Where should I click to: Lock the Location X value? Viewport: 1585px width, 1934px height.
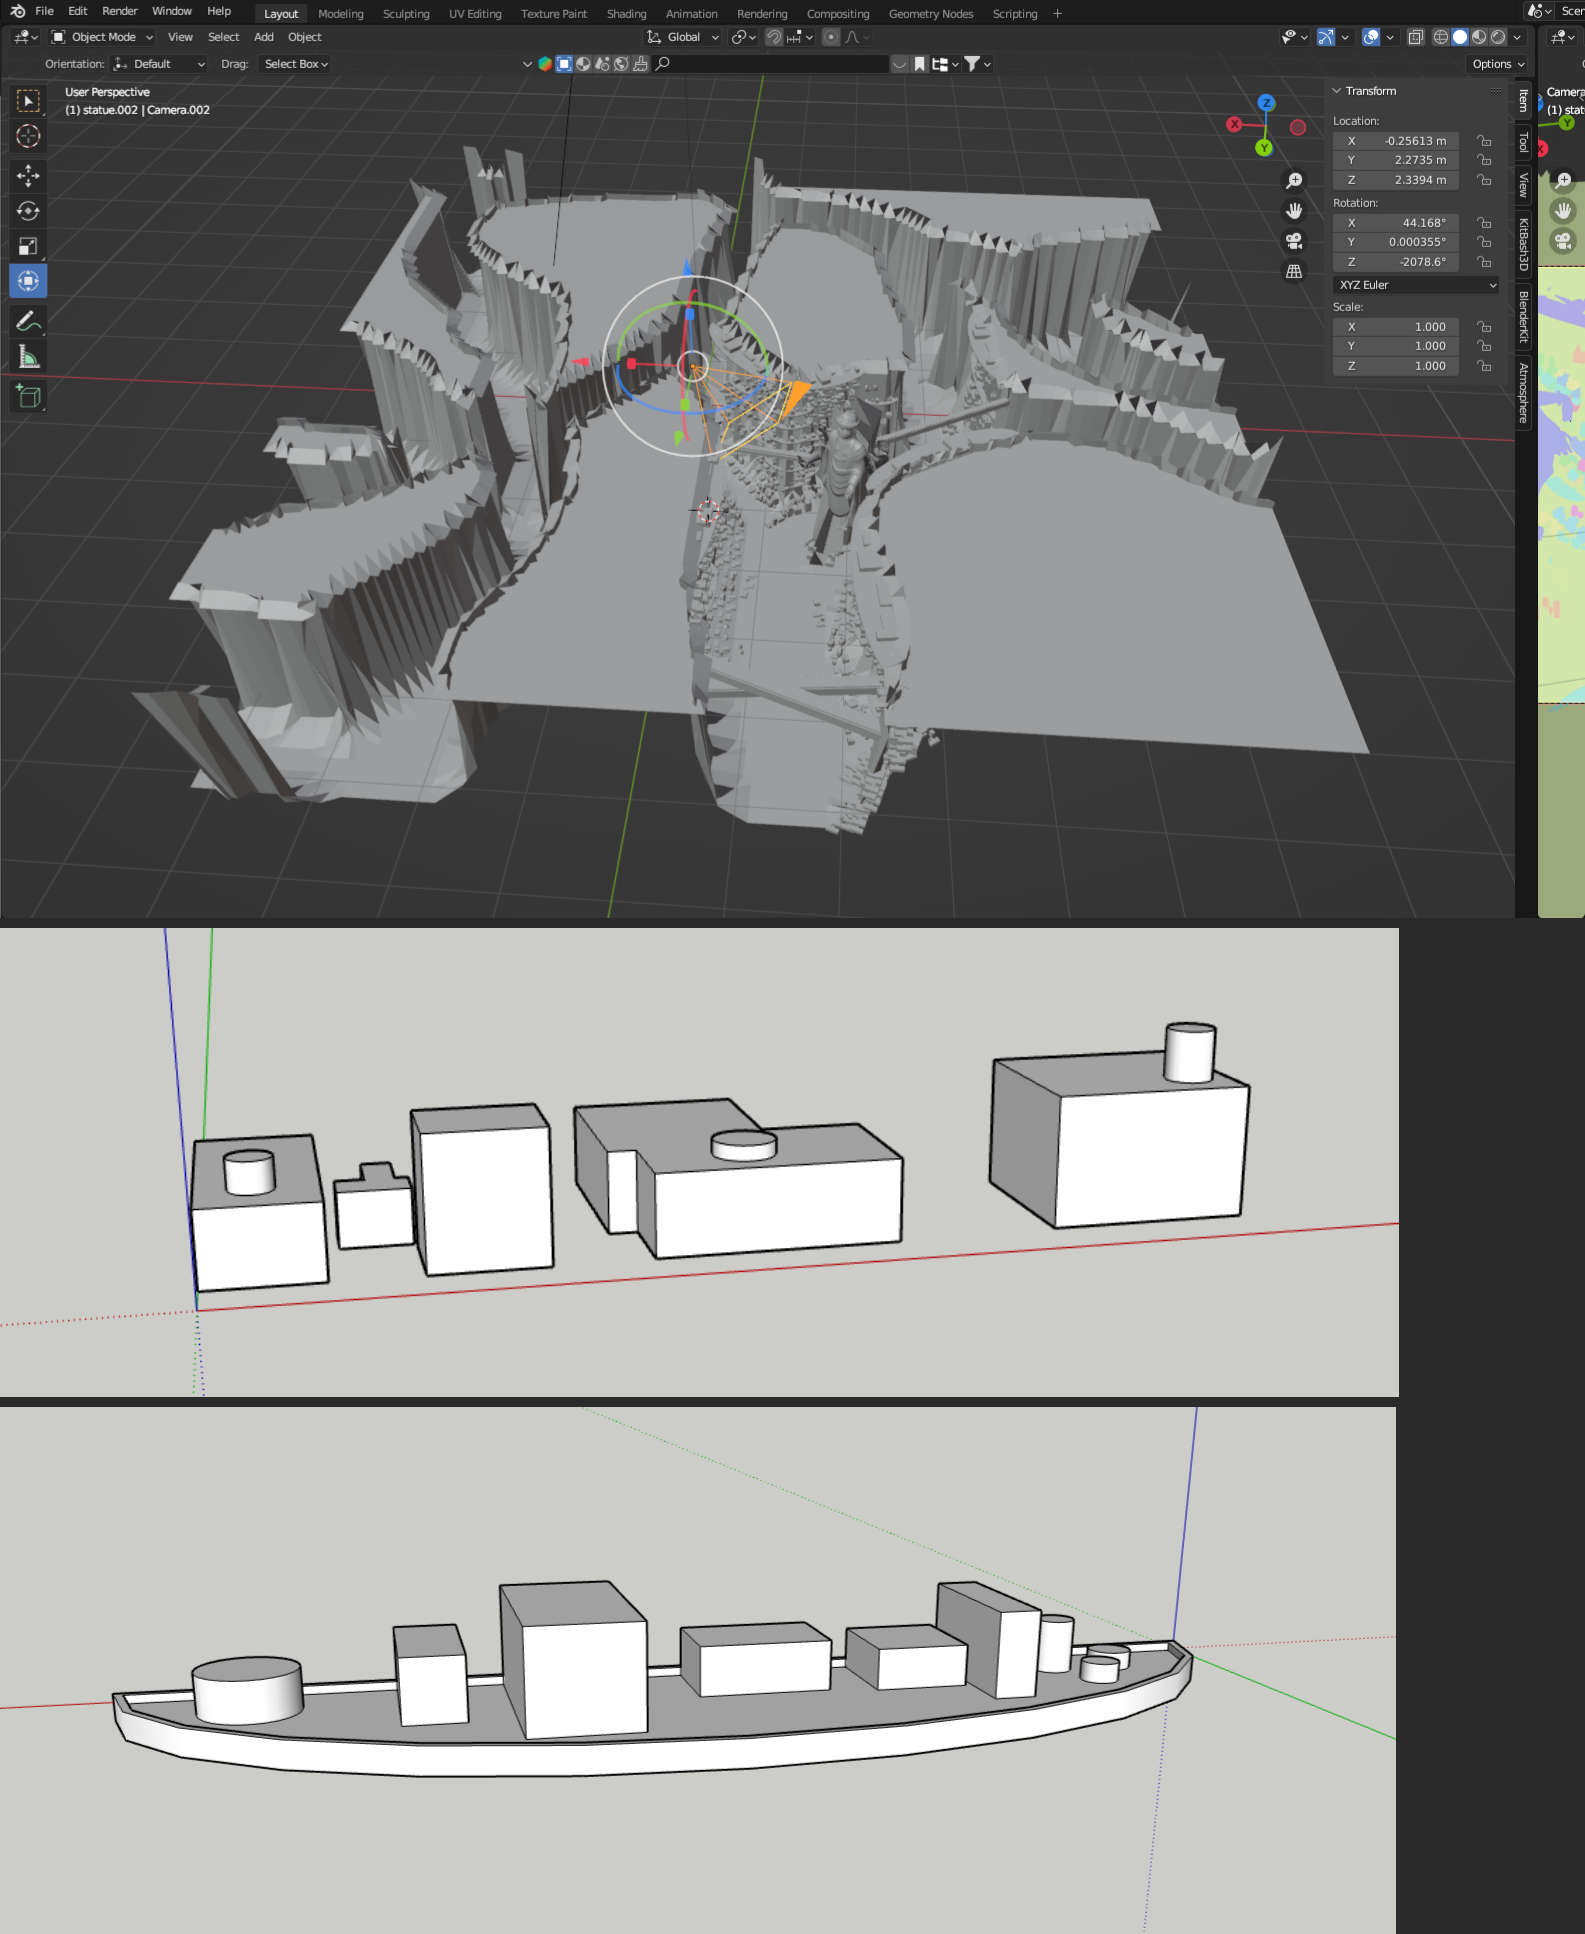pyautogui.click(x=1484, y=141)
